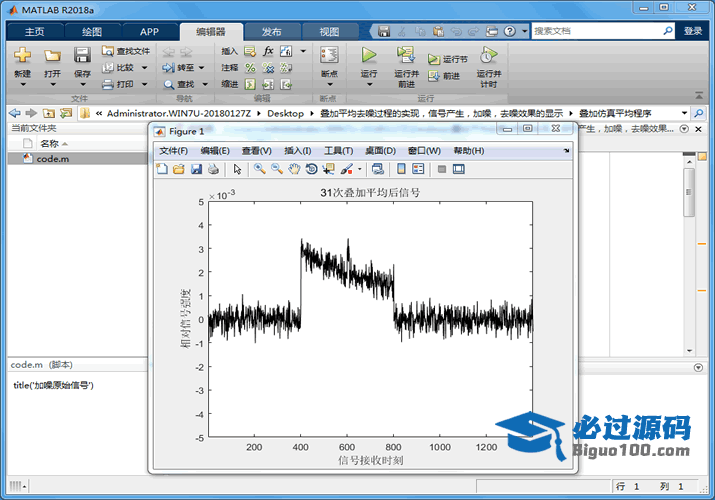Click the editor vertical scrollbar thumb
This screenshot has width=715, height=500.
(689, 192)
